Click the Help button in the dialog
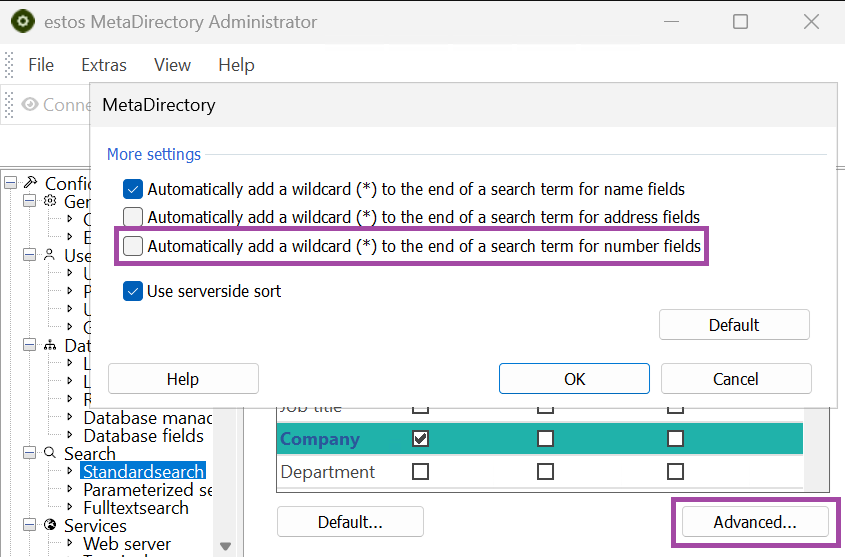Viewport: 845px width, 557px height. pos(183,379)
